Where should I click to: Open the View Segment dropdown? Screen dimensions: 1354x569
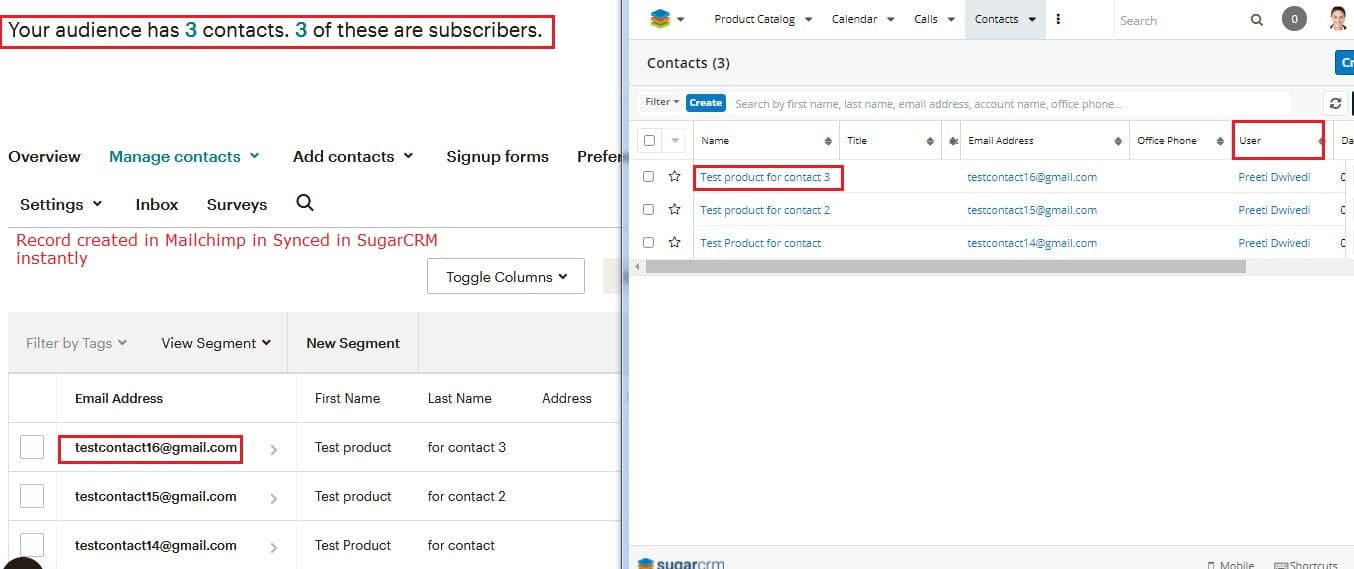pyautogui.click(x=216, y=343)
